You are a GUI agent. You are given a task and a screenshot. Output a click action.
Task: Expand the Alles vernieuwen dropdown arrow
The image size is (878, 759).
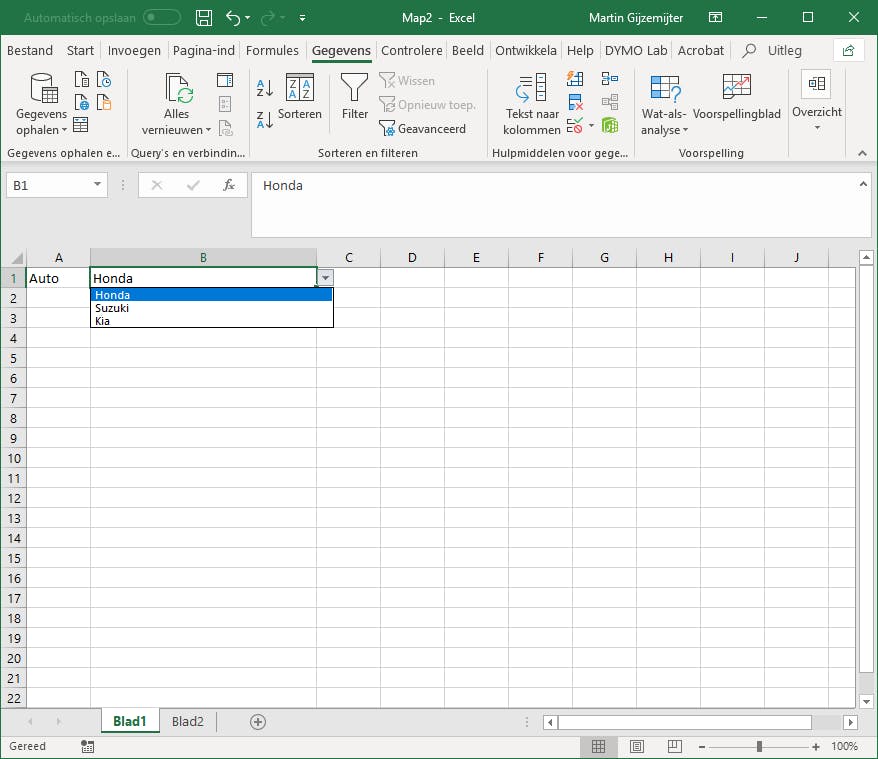tap(208, 130)
